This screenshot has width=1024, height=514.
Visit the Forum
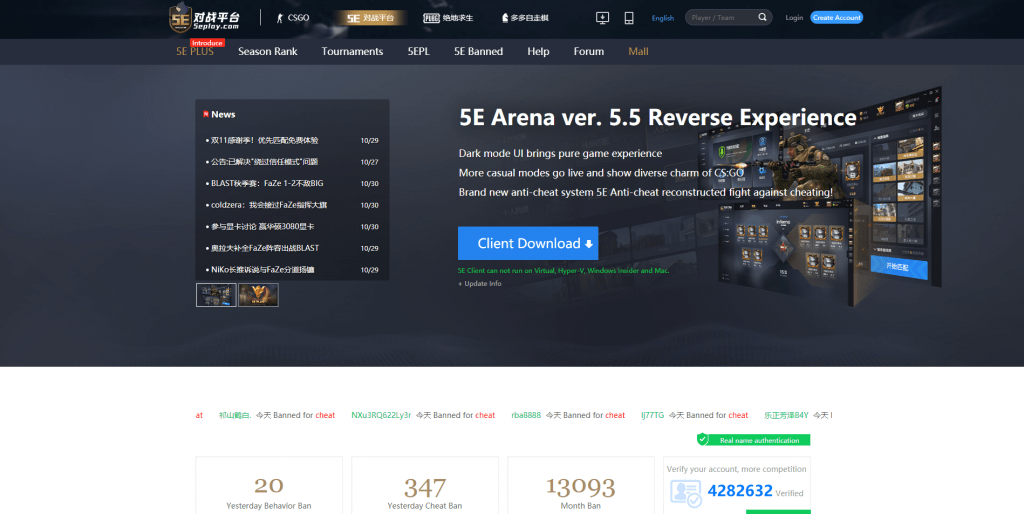(588, 52)
